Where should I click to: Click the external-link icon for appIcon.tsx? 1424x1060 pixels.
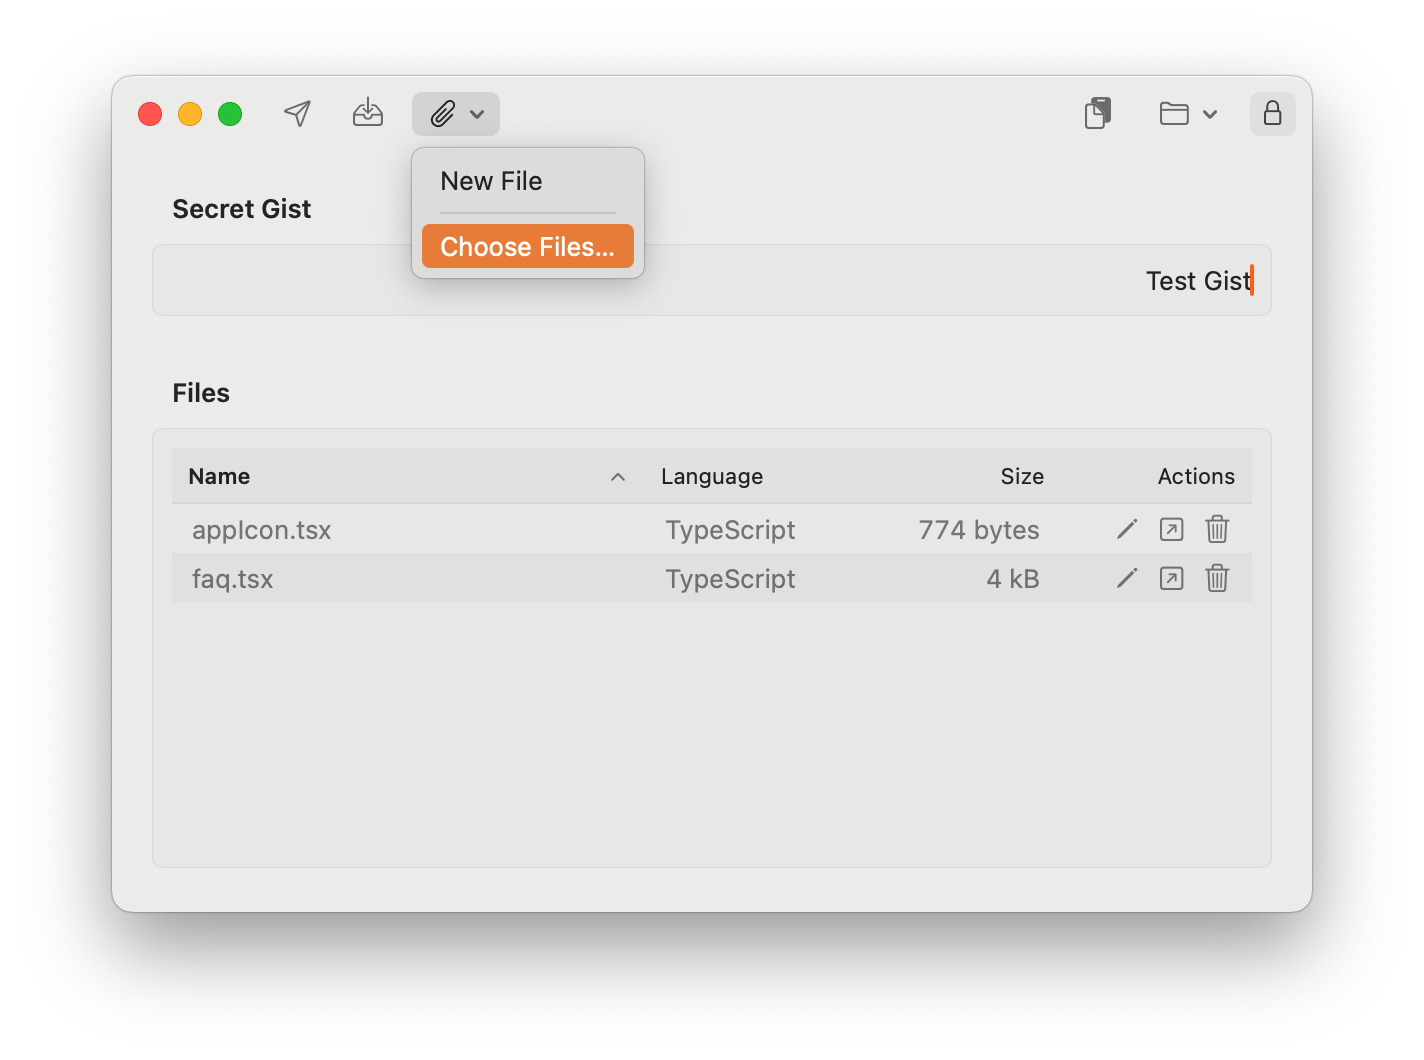pos(1171,529)
